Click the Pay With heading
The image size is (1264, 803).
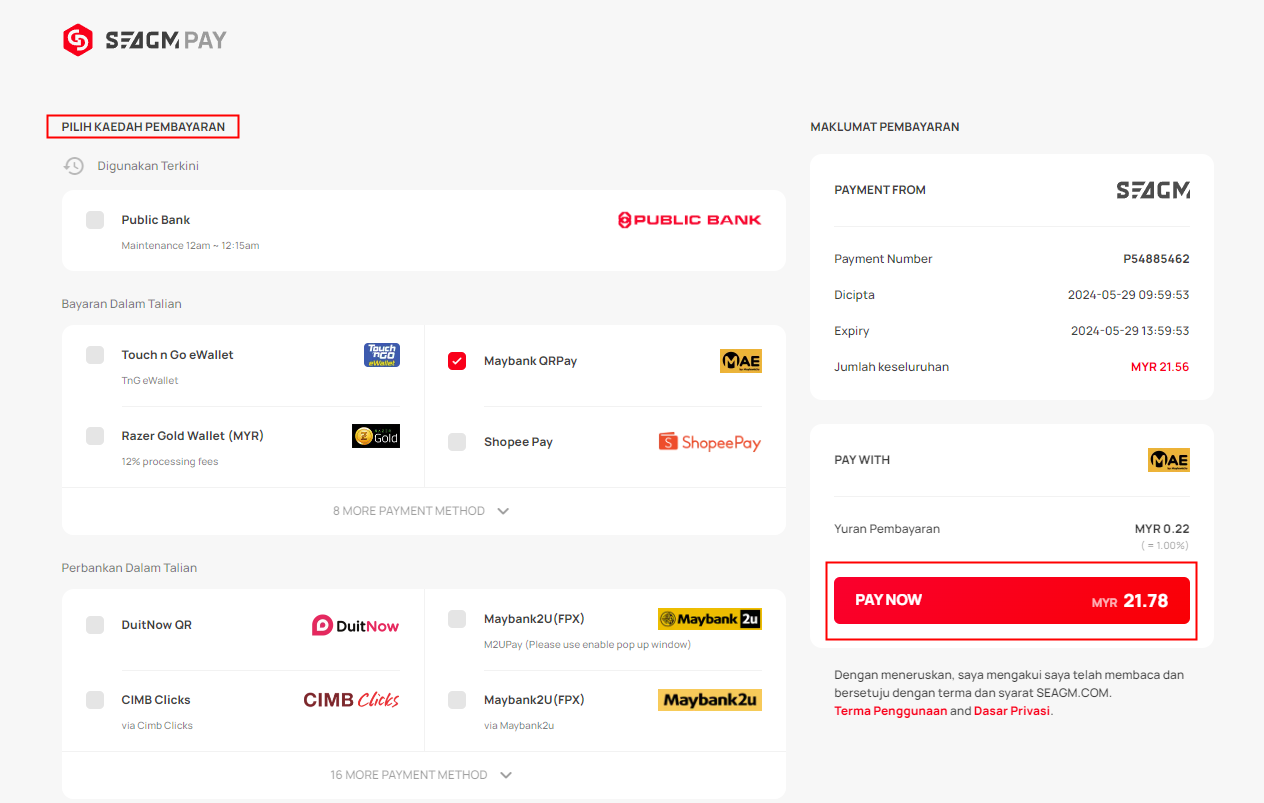[862, 460]
